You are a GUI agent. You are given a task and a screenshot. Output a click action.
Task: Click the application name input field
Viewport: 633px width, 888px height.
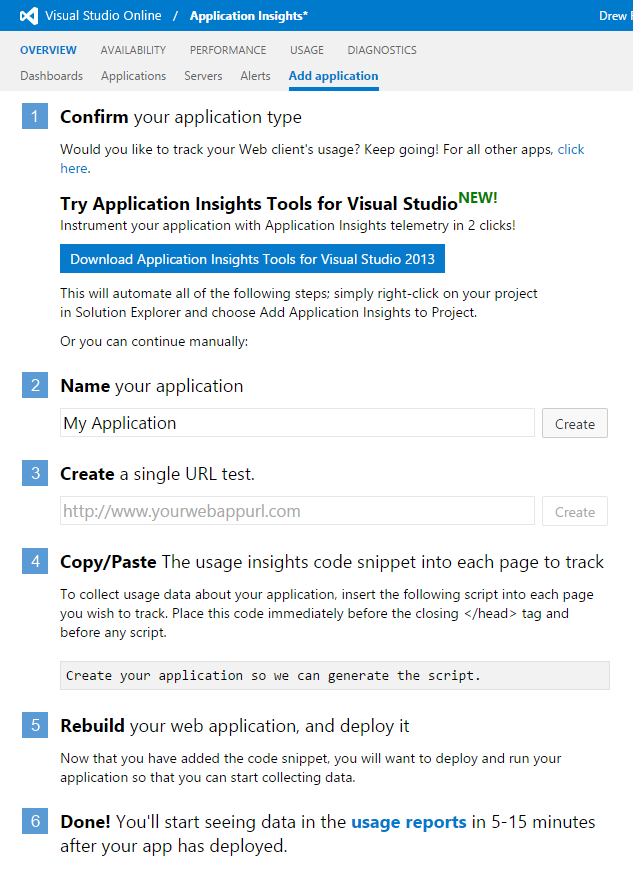(x=297, y=423)
